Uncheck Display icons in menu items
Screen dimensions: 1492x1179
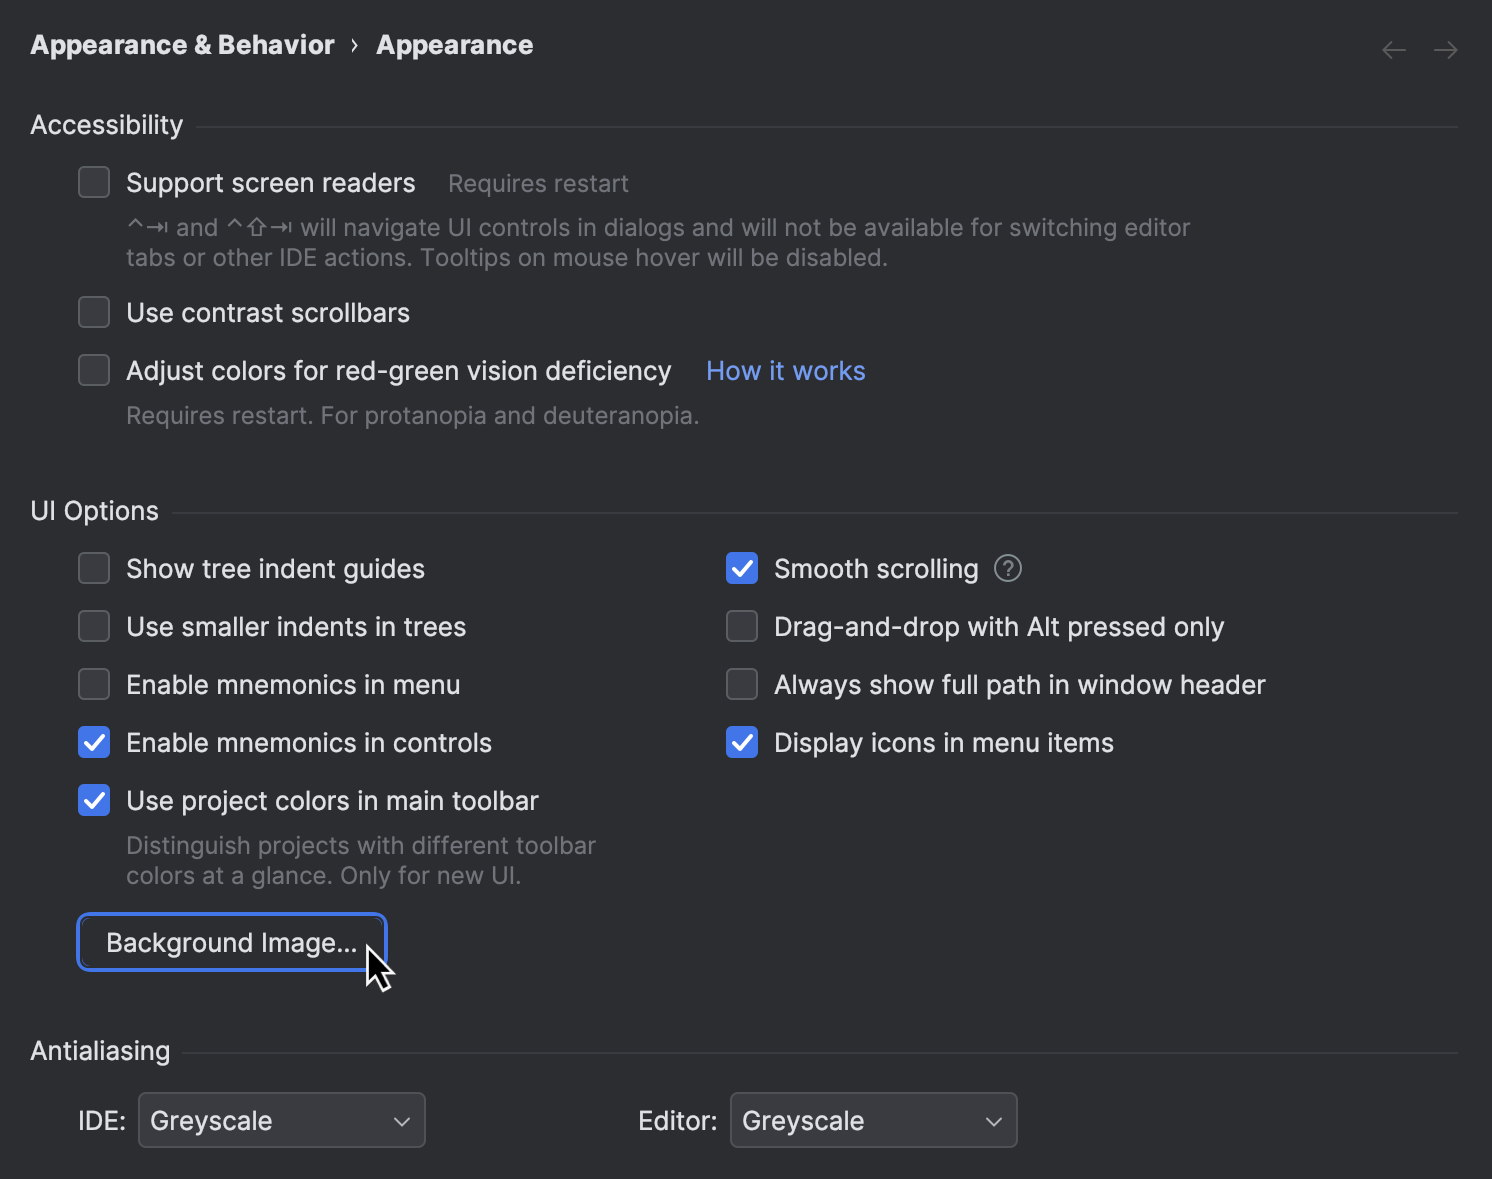[741, 742]
